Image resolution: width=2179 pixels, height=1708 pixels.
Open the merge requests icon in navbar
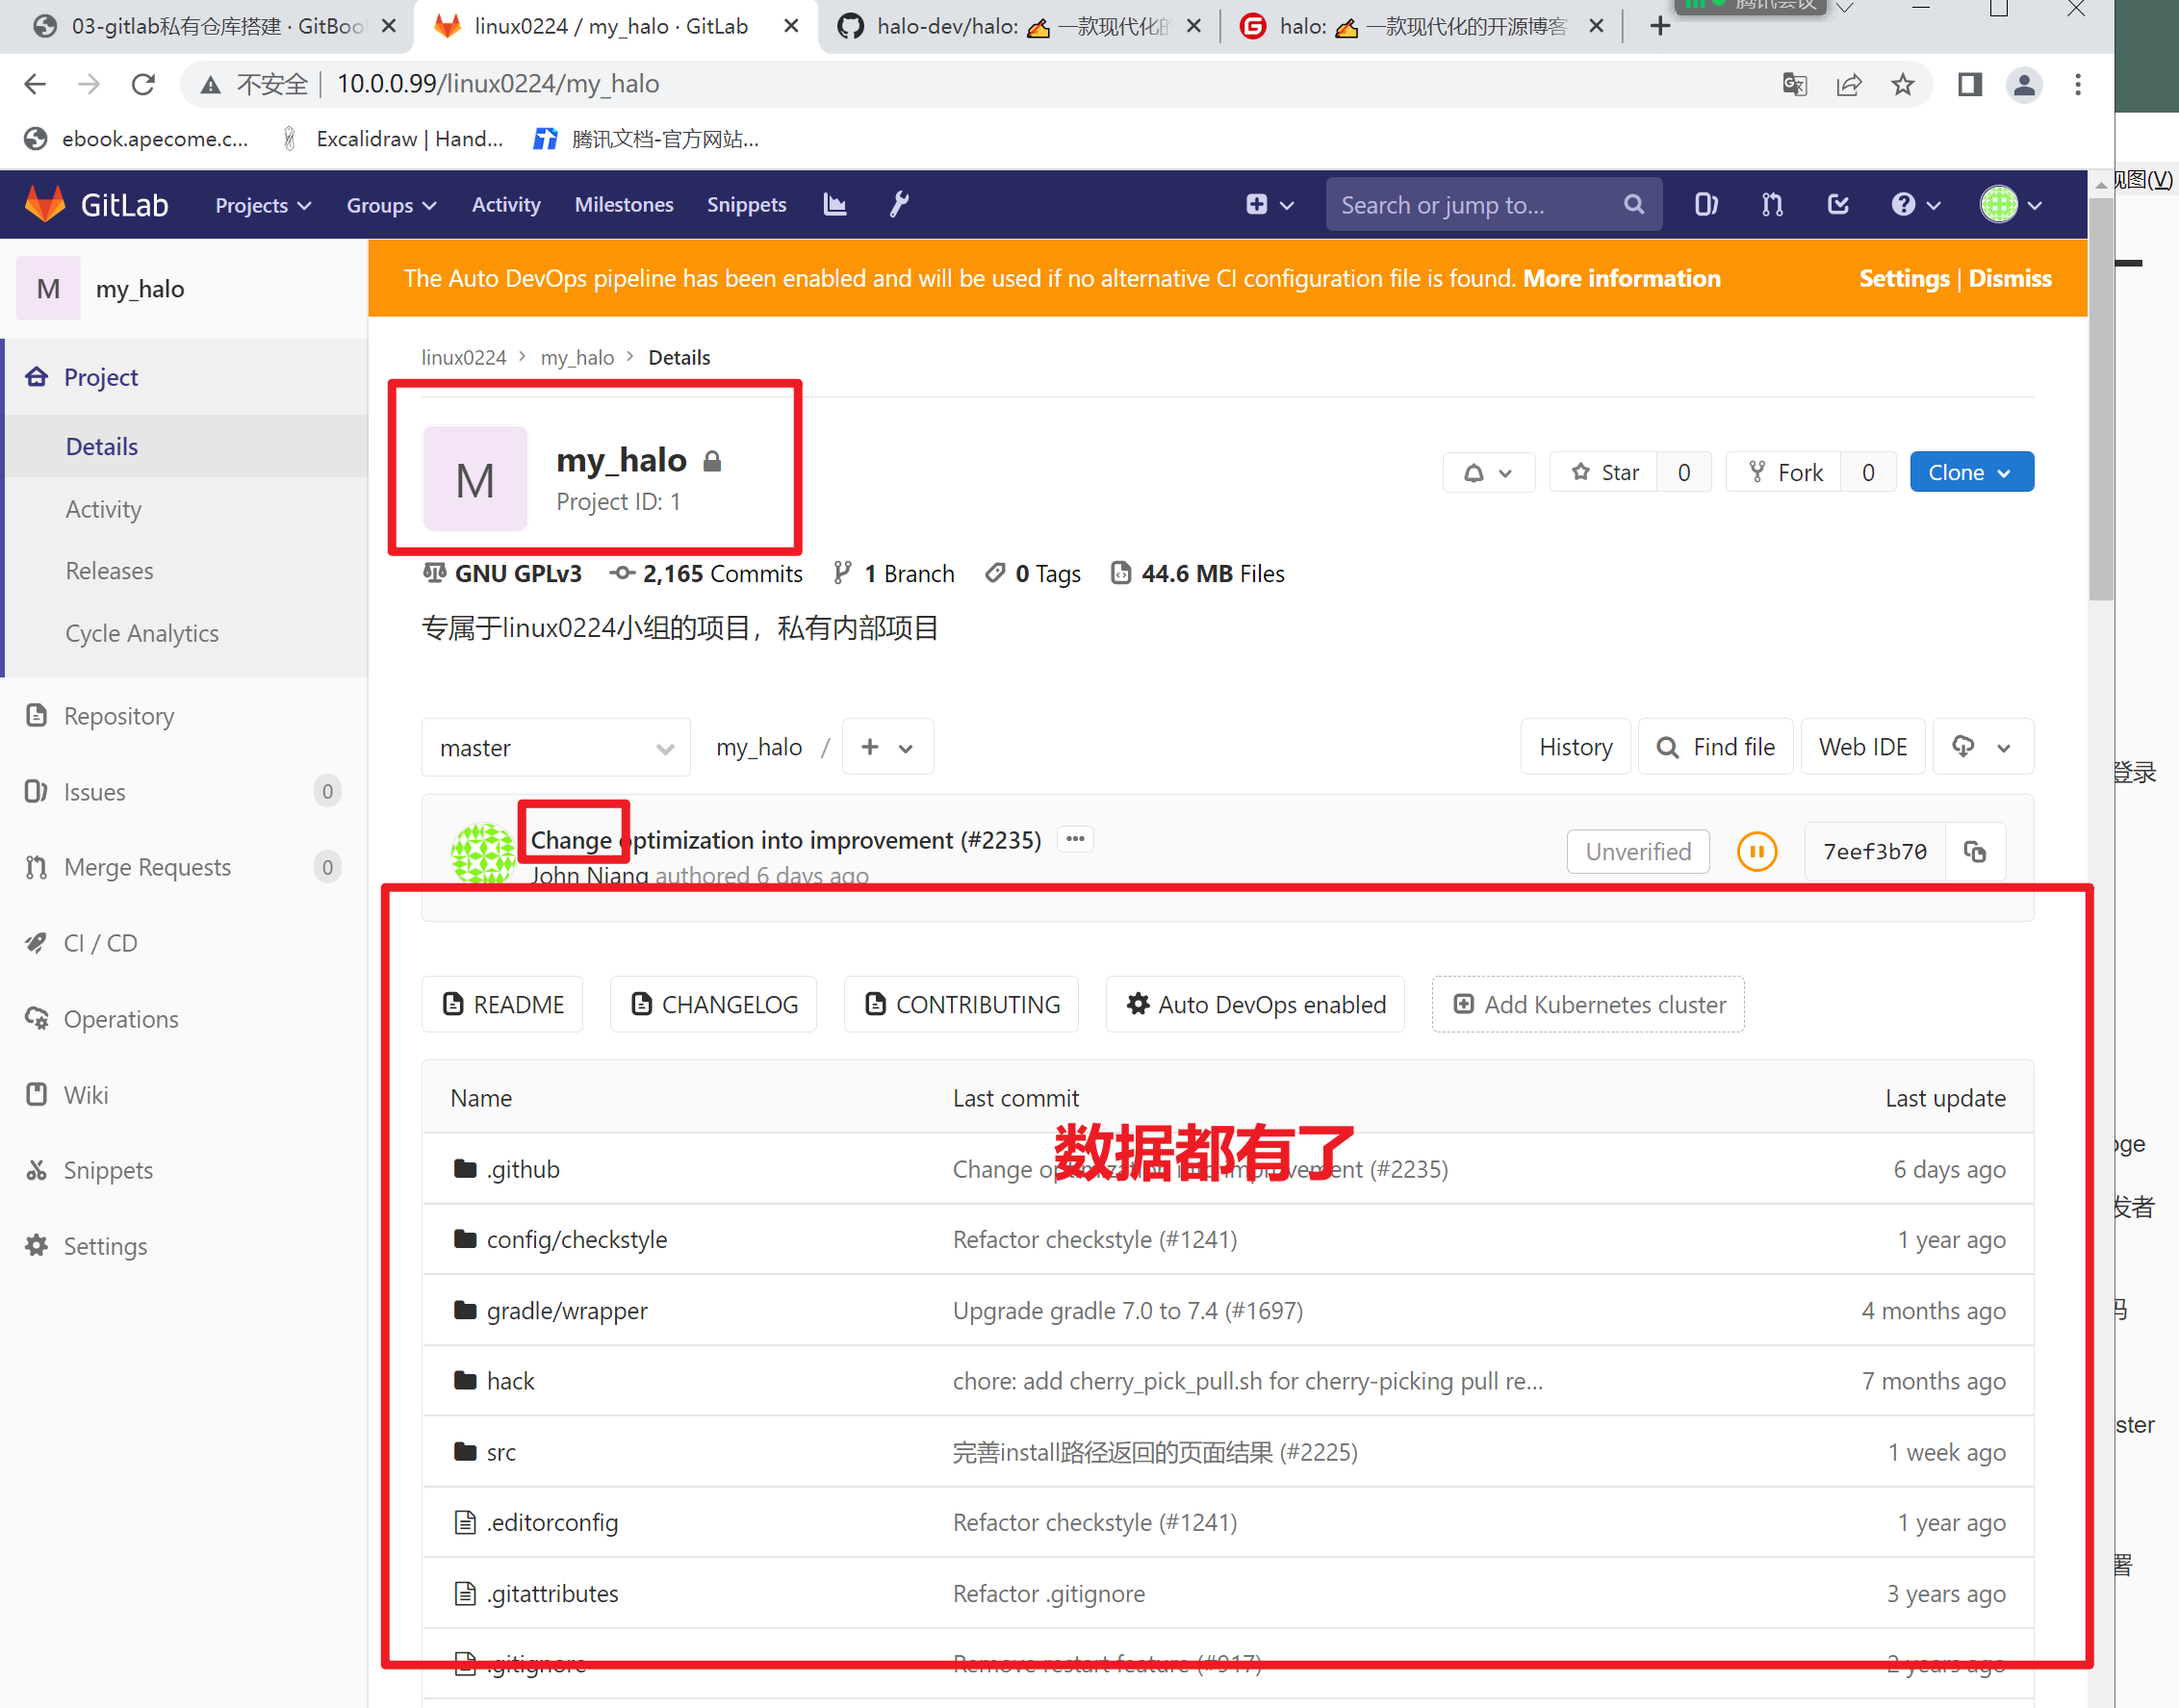tap(1772, 204)
